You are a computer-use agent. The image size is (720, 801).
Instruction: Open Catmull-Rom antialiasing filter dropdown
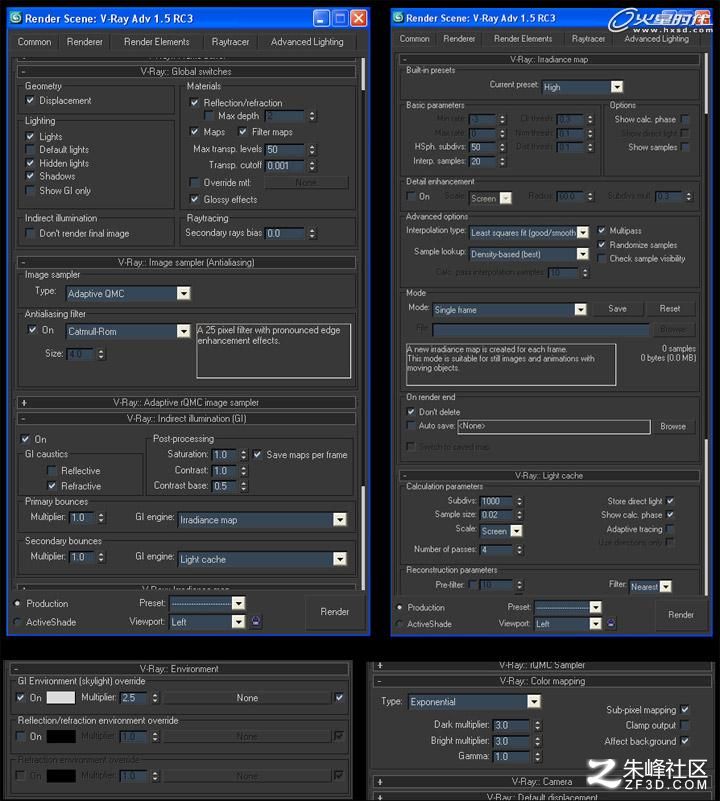pyautogui.click(x=183, y=331)
